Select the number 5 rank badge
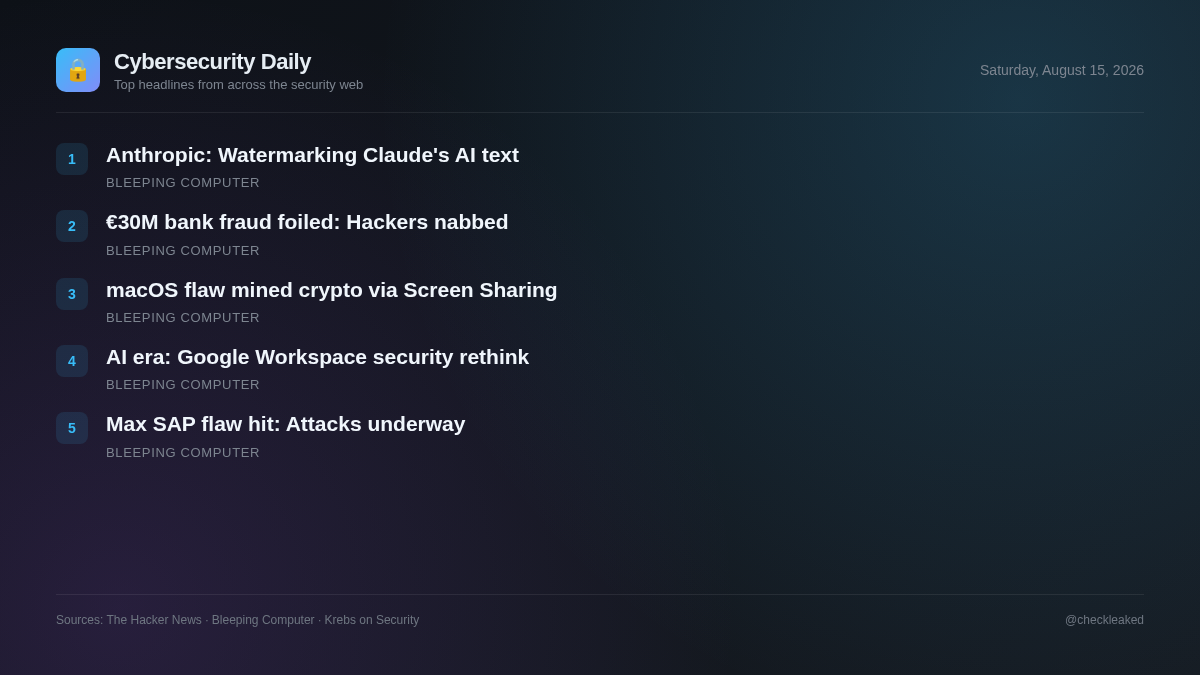This screenshot has height=675, width=1200. (x=72, y=428)
